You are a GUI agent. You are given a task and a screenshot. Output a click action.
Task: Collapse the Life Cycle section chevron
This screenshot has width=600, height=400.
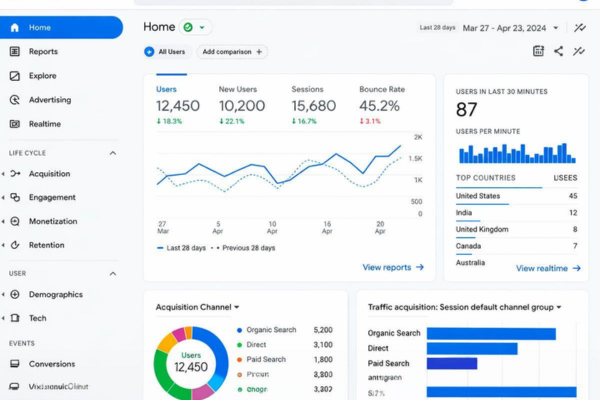pyautogui.click(x=112, y=153)
